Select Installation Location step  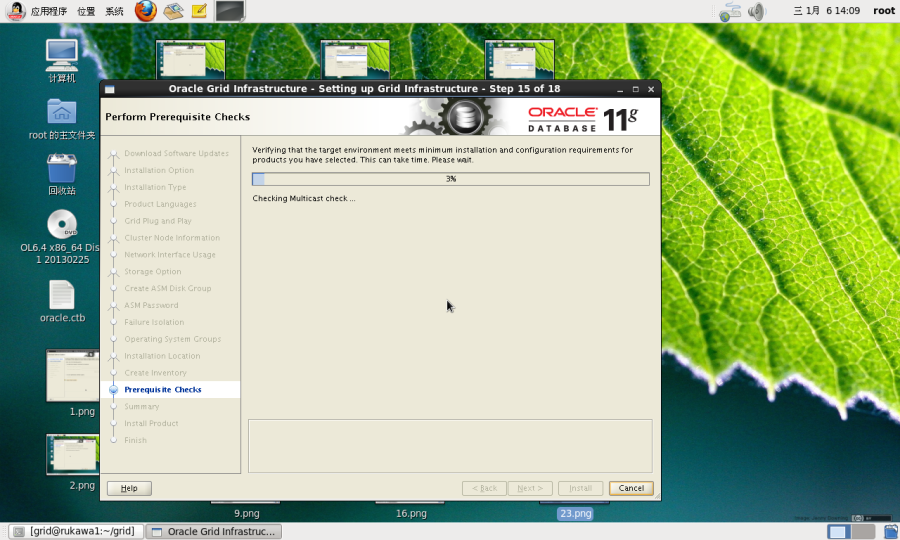click(162, 356)
